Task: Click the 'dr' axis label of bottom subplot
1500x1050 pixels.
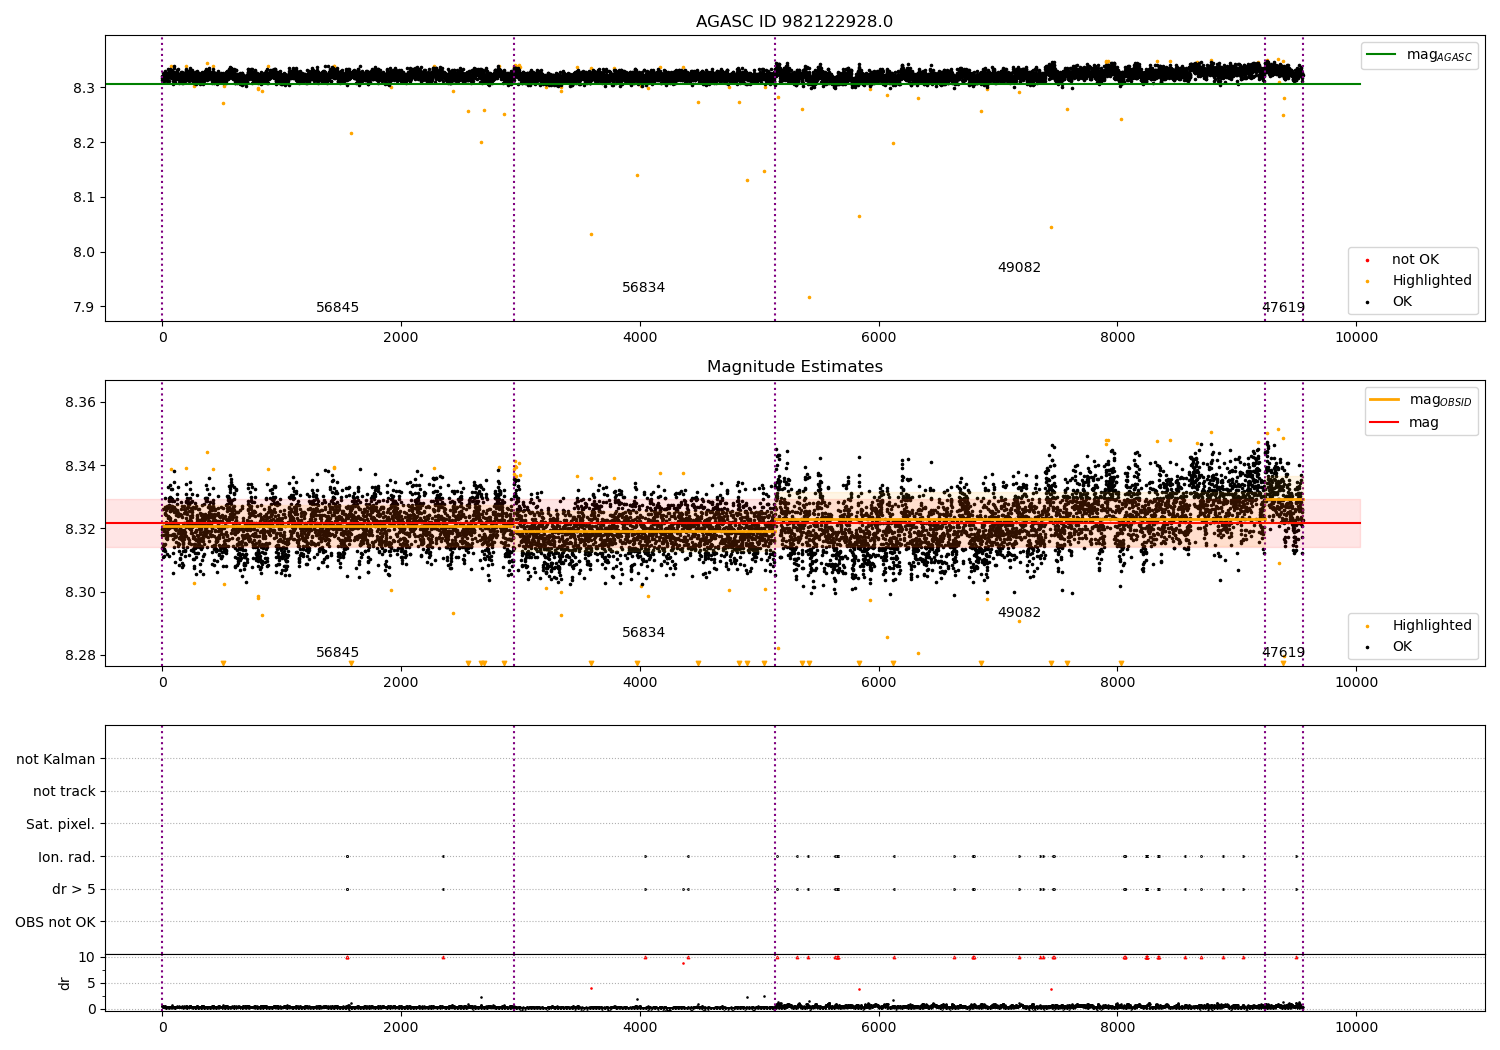Action: click(65, 983)
